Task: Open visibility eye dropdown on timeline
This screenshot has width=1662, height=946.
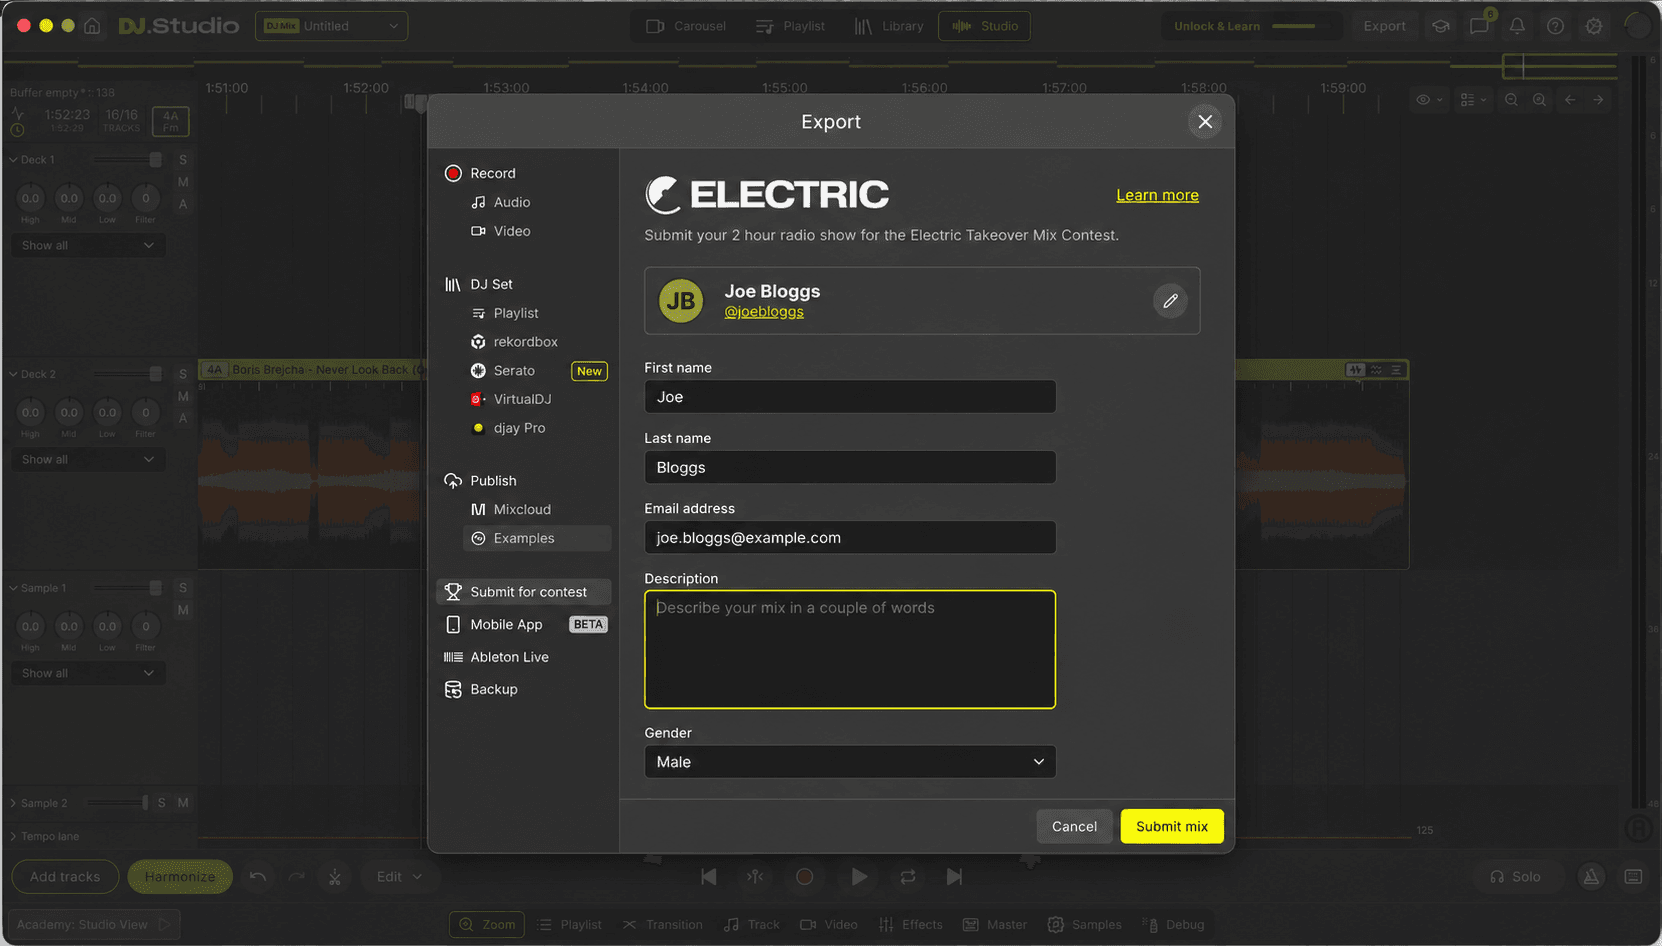Action: 1429,100
